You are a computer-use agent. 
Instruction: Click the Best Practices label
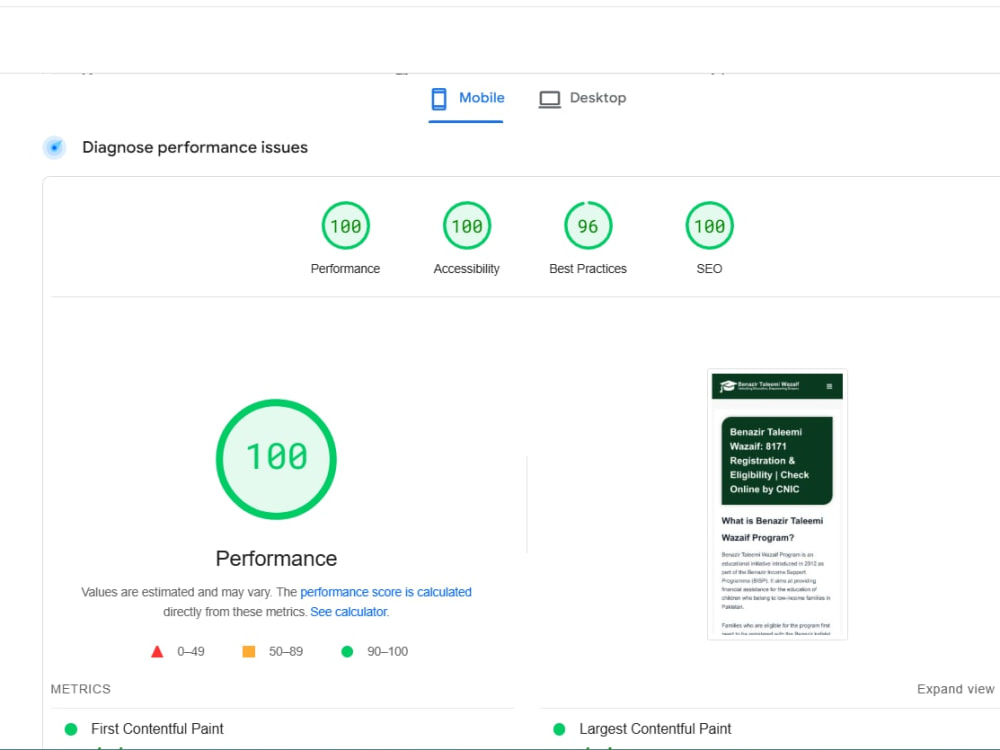pyautogui.click(x=588, y=268)
